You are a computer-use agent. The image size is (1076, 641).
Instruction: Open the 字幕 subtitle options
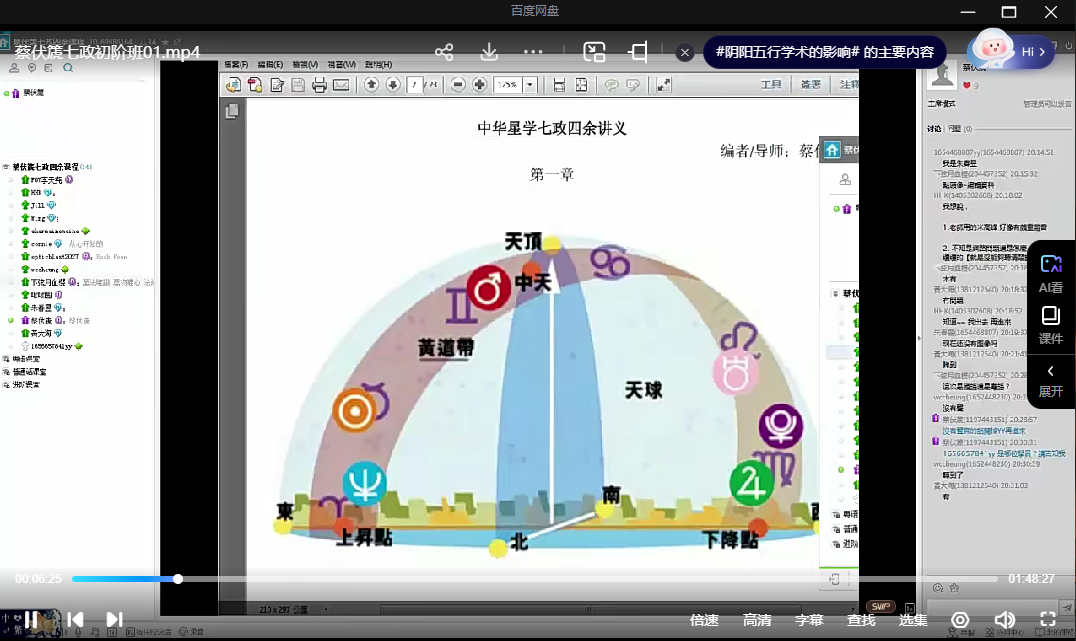pos(809,620)
